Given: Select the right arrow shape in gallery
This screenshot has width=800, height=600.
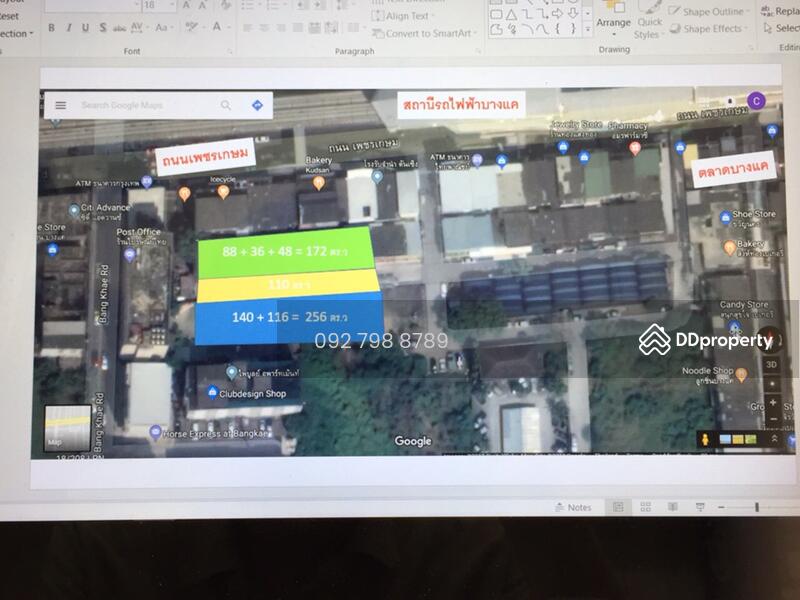Looking at the screenshot, I should [558, 14].
